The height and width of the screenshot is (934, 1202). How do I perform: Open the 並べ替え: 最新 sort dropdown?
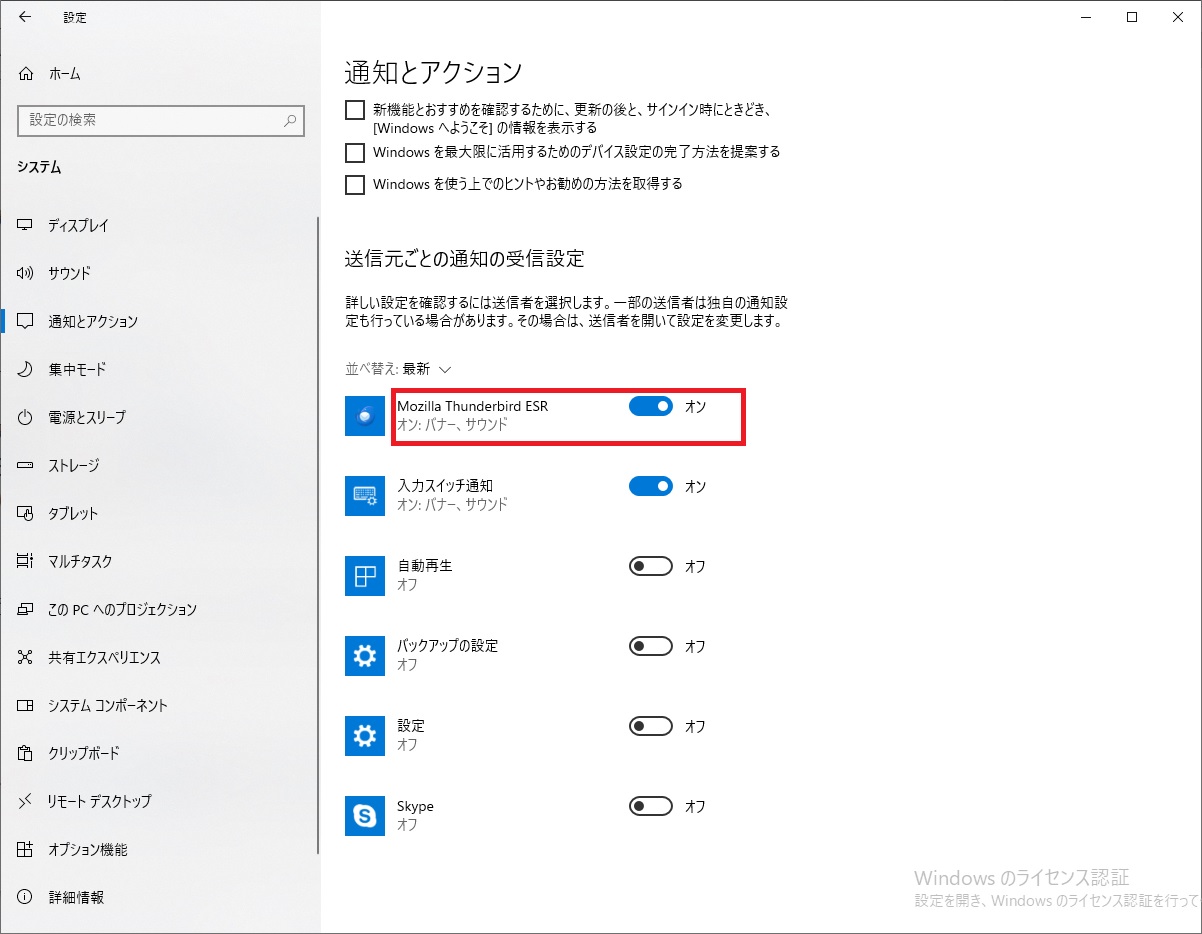[399, 368]
